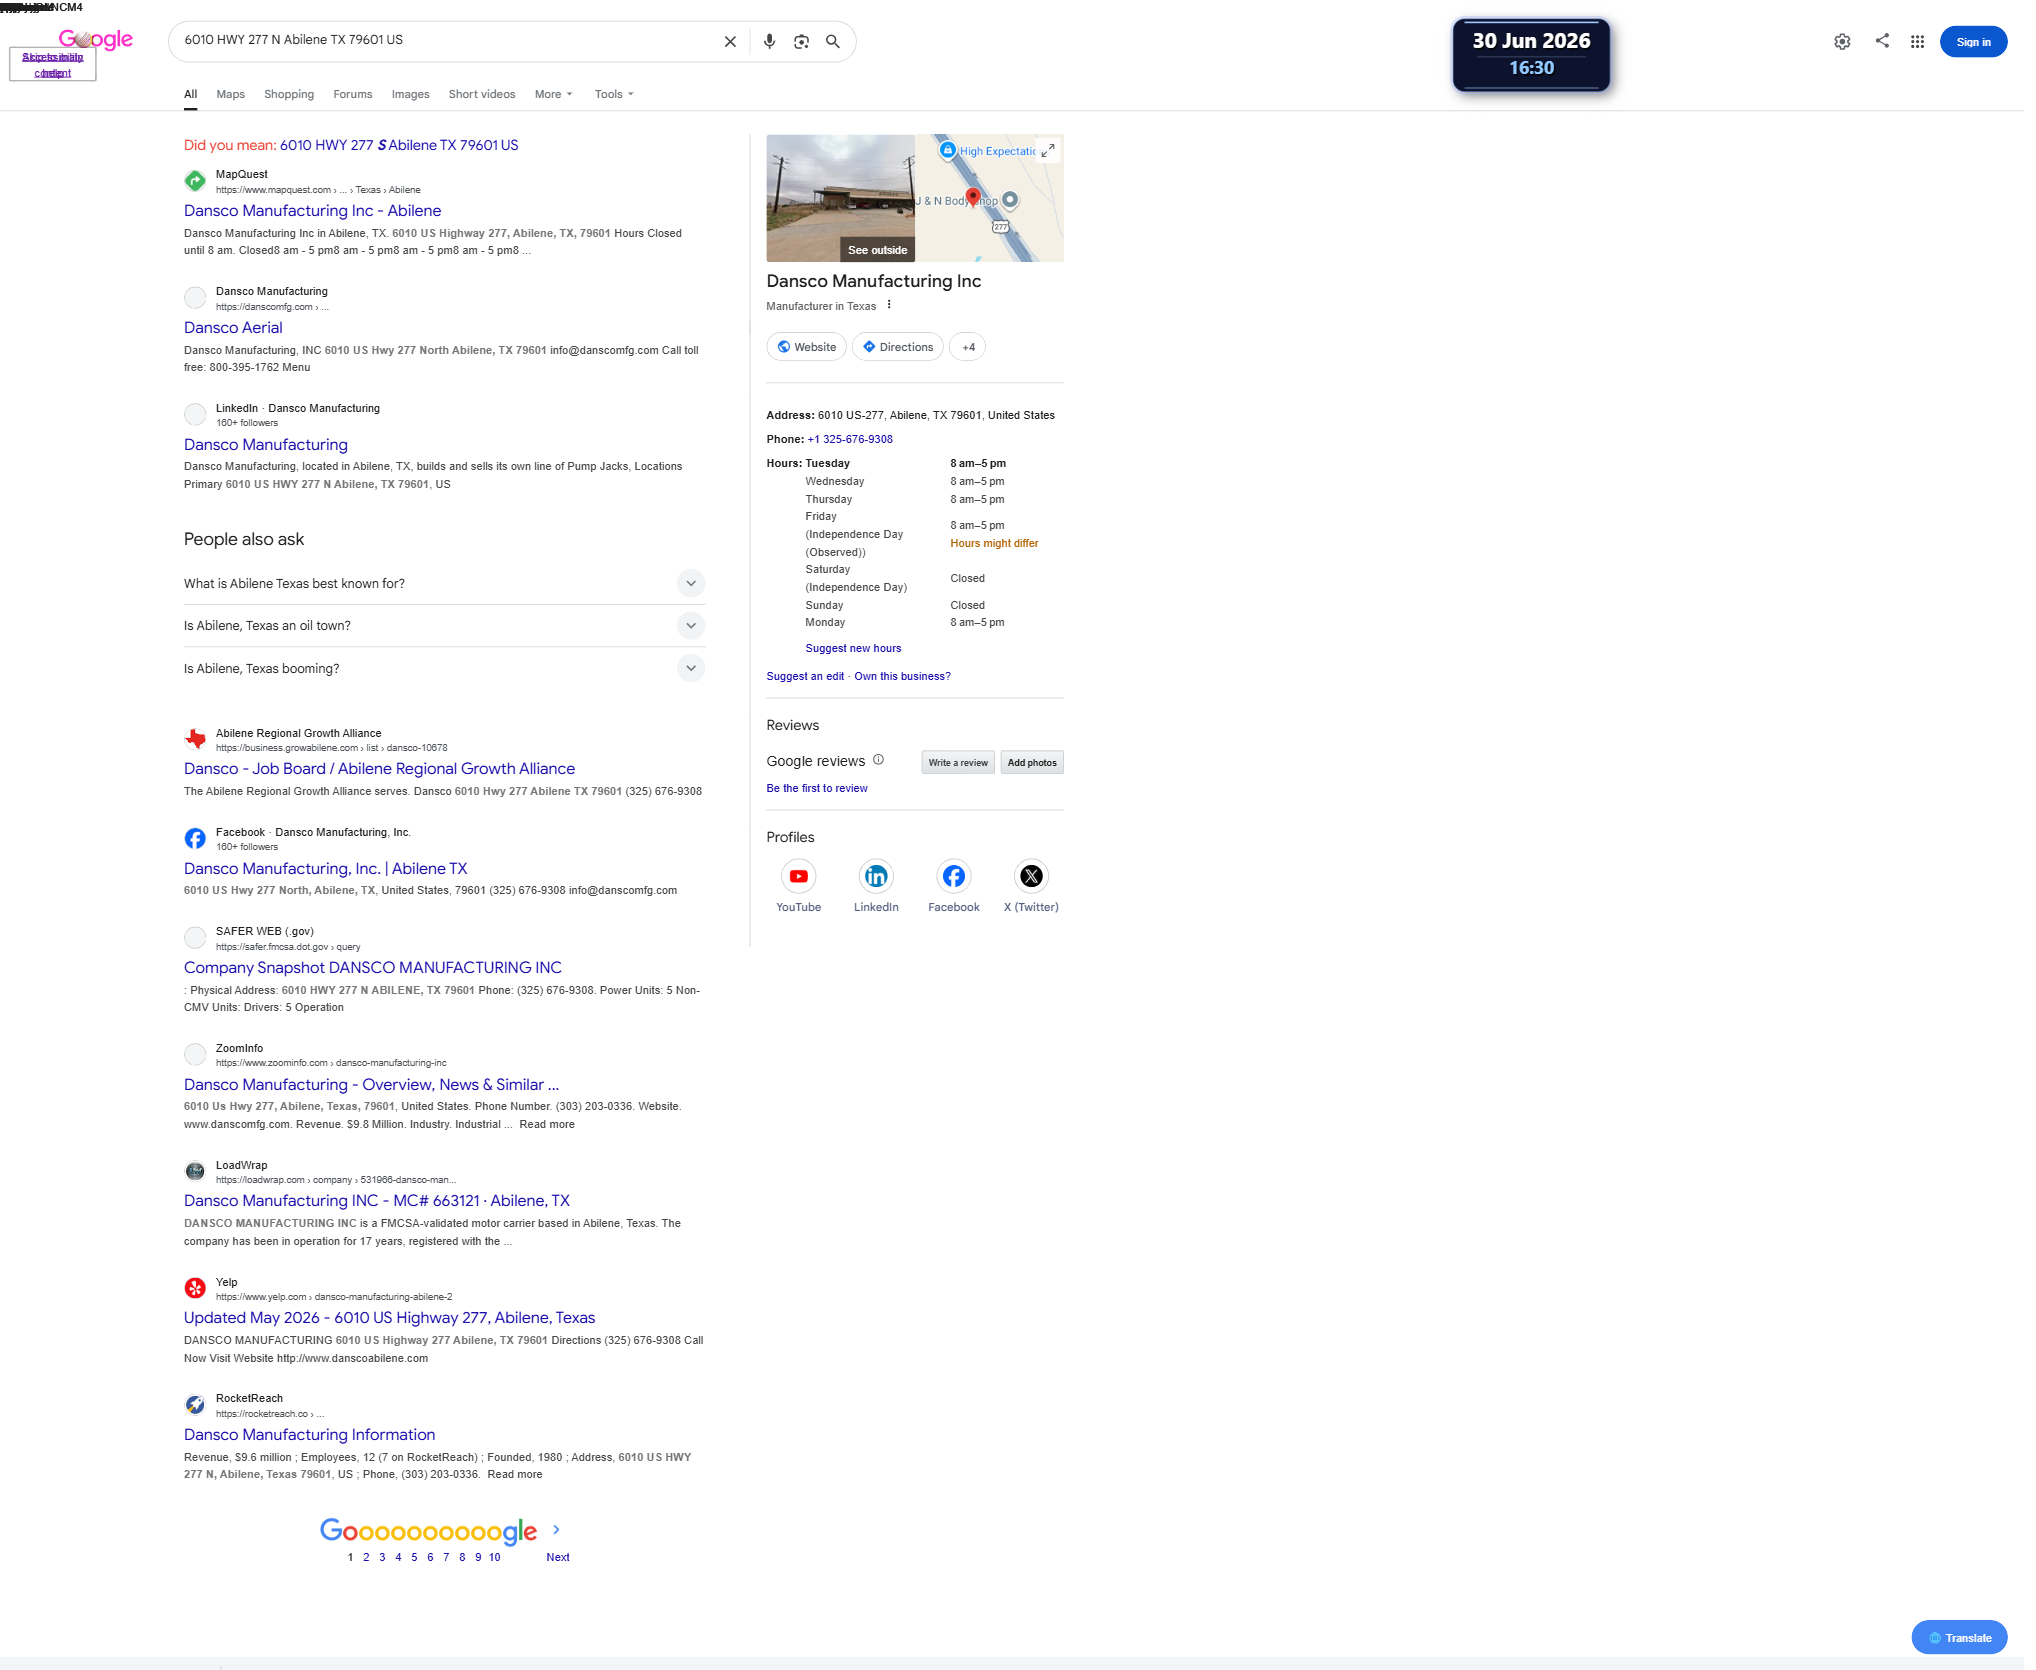Image resolution: width=2036 pixels, height=1670 pixels.
Task: Start voice search with the microphone icon
Action: pyautogui.click(x=769, y=42)
